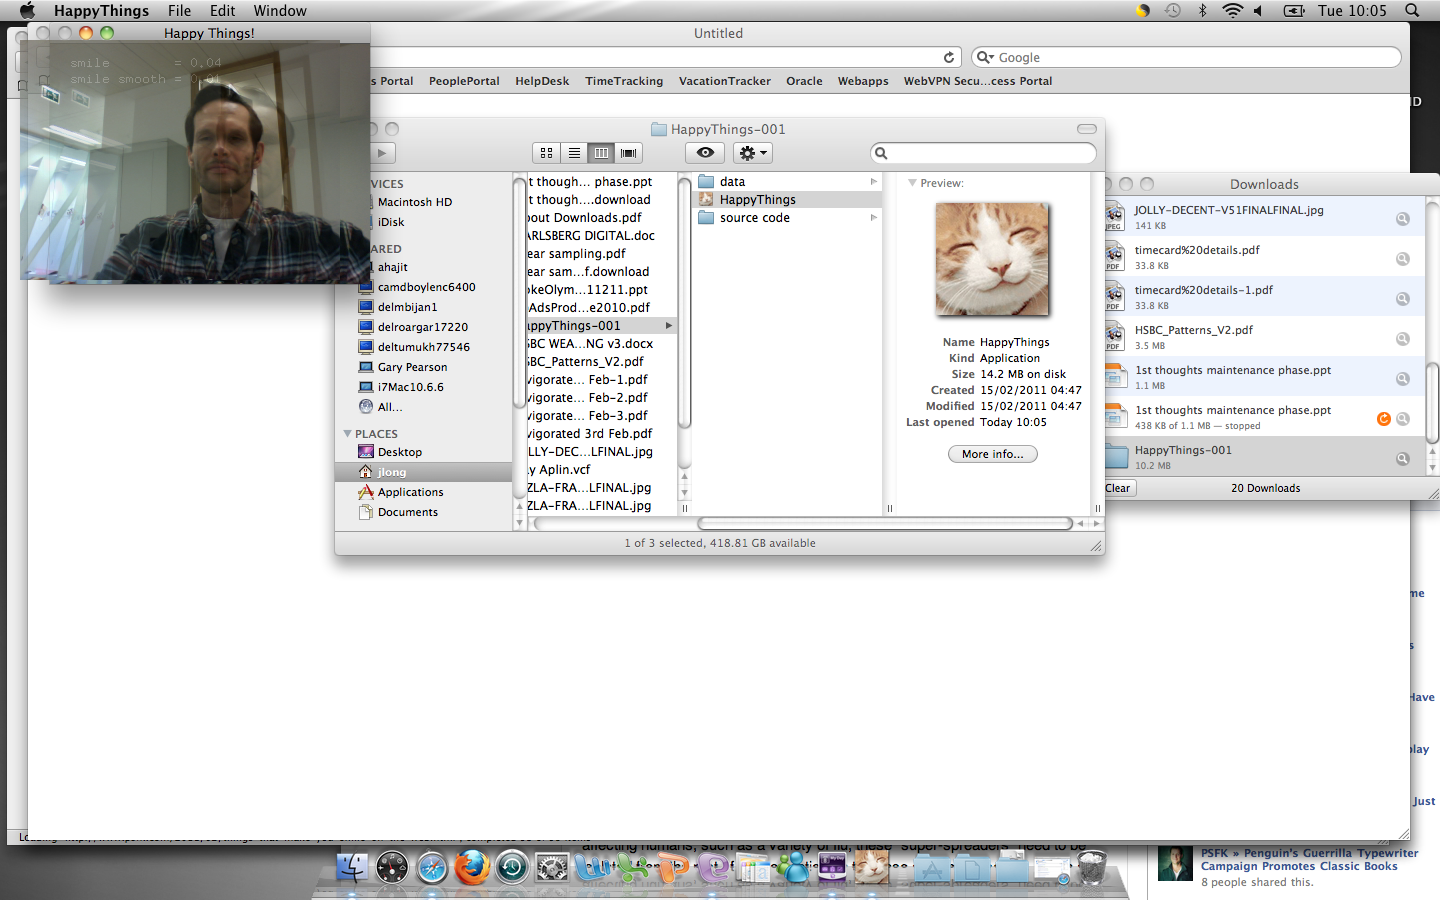
Task: Switch Finder to list view
Action: click(574, 153)
